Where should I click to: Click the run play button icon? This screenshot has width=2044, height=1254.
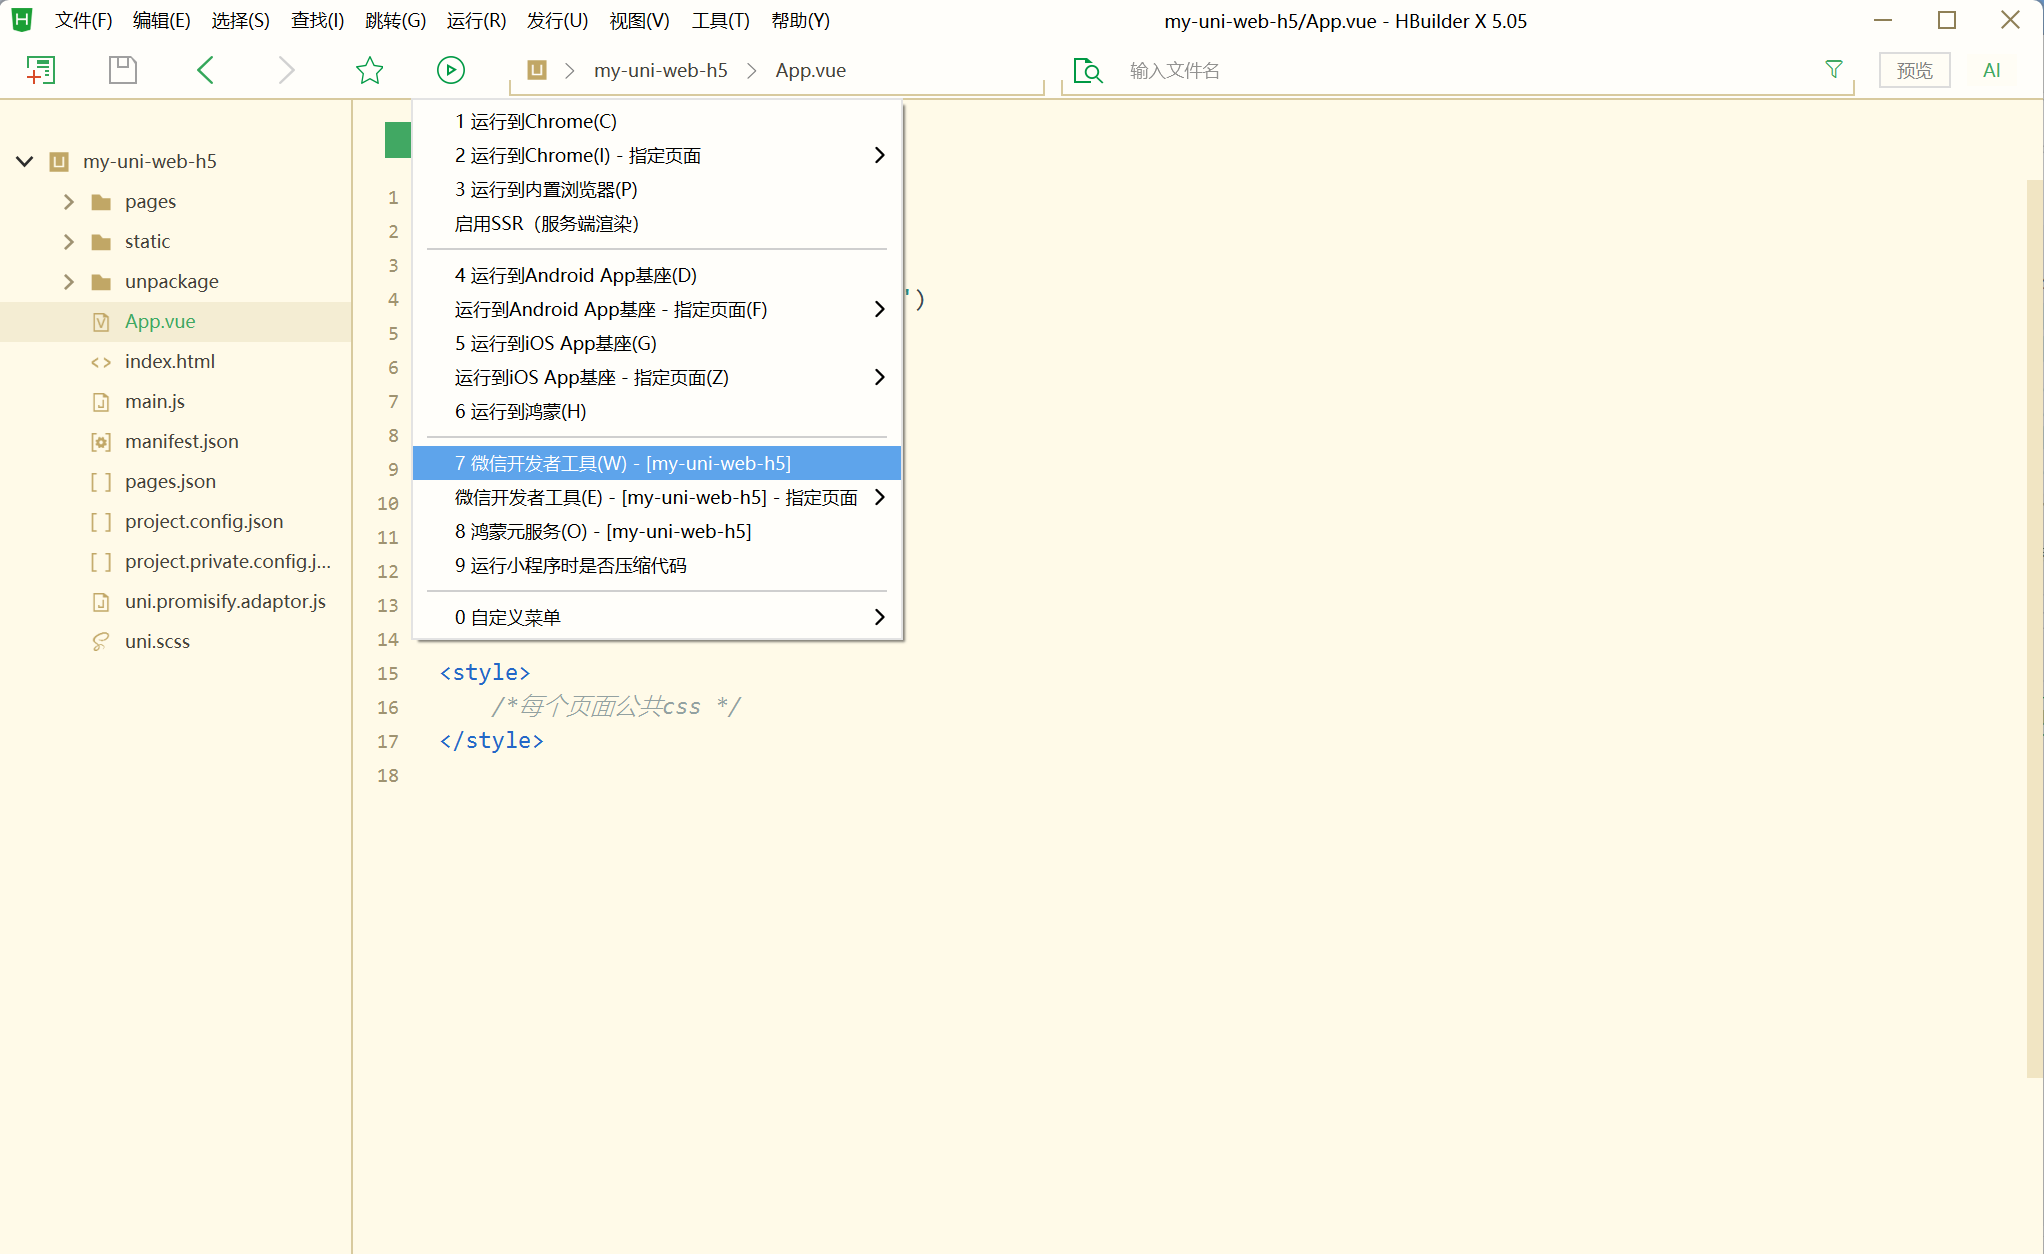click(x=450, y=70)
